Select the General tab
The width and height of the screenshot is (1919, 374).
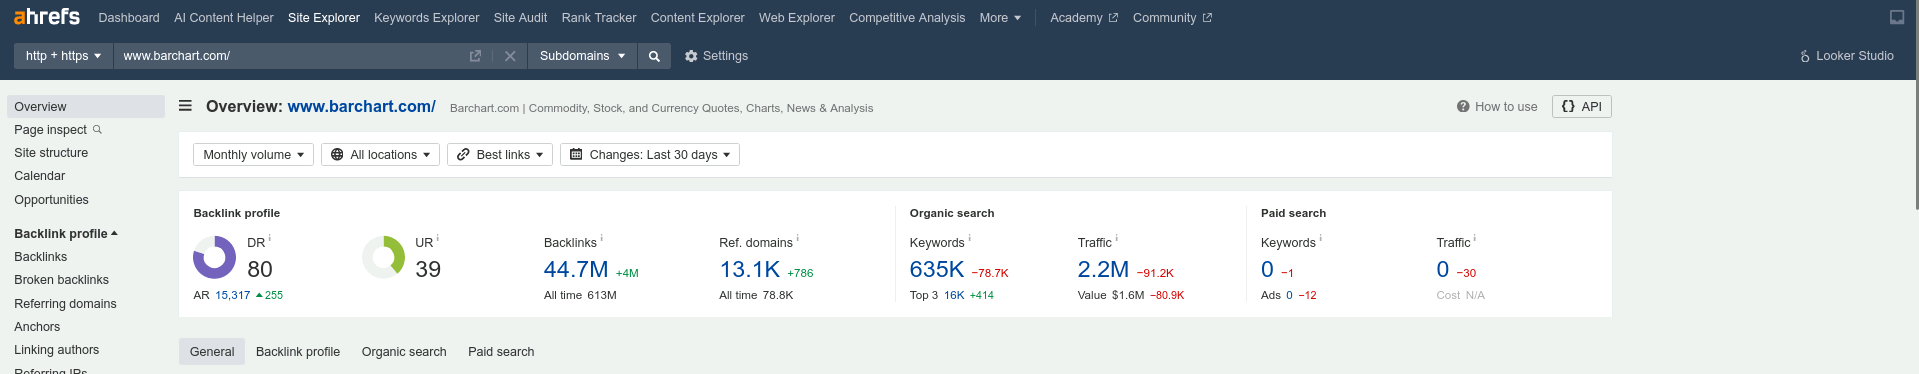coord(212,351)
